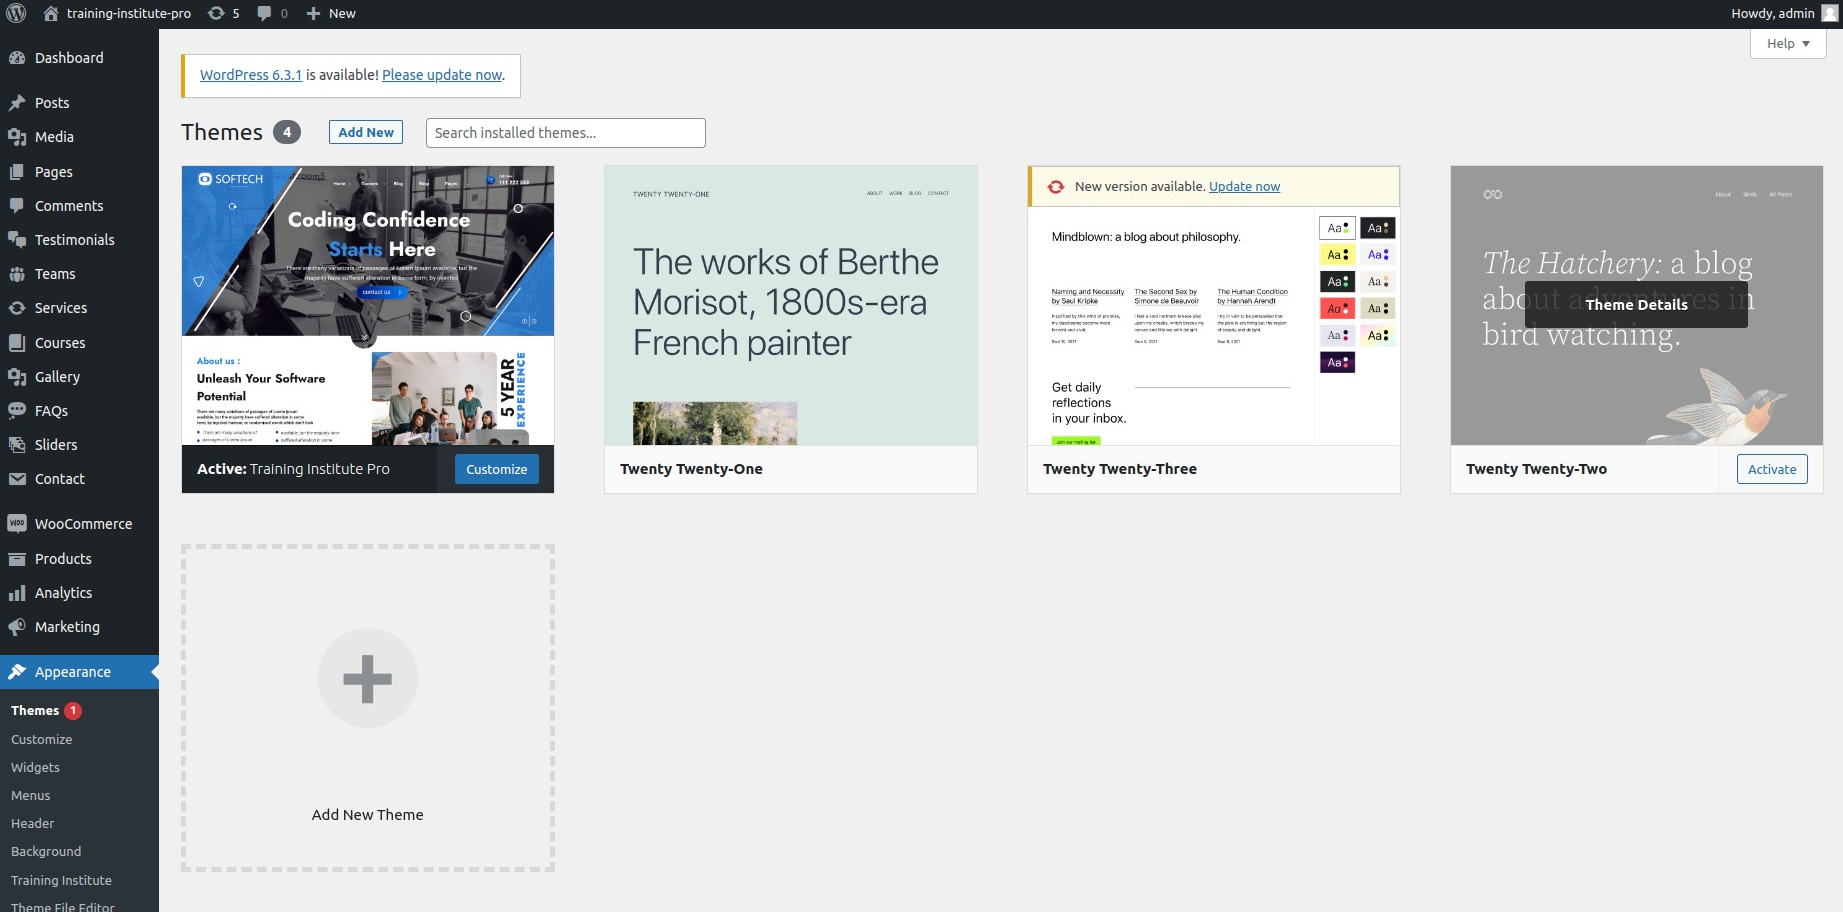Click the WordPress 6.3.1 link
The width and height of the screenshot is (1843, 912).
pyautogui.click(x=251, y=75)
